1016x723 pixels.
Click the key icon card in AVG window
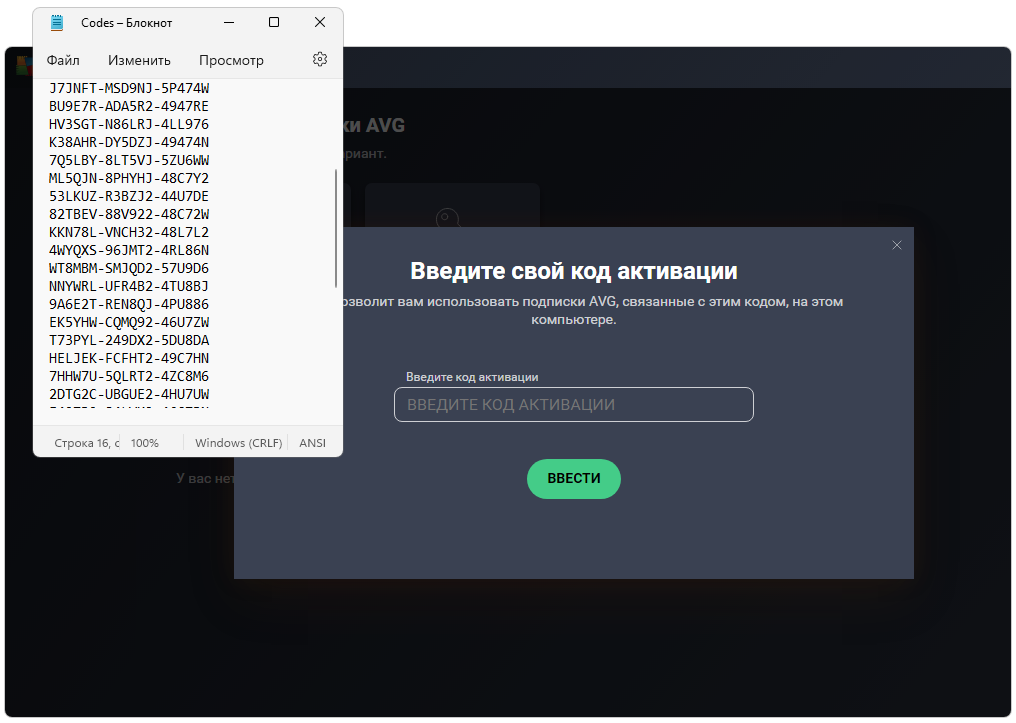click(x=452, y=205)
